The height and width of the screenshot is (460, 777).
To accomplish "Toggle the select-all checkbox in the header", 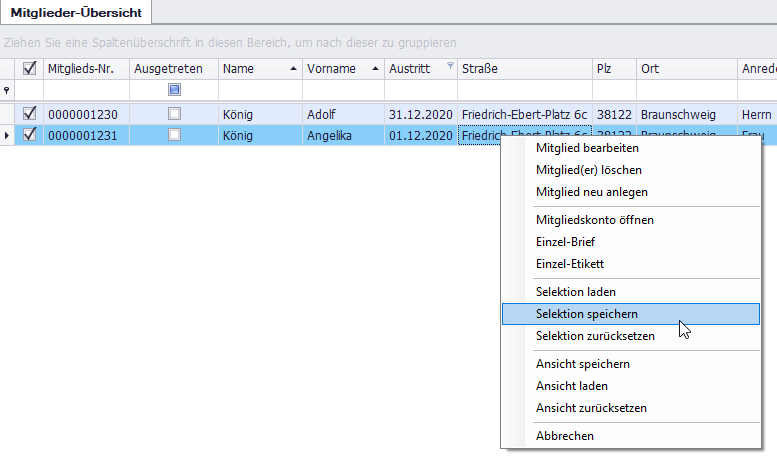I will tap(29, 68).
